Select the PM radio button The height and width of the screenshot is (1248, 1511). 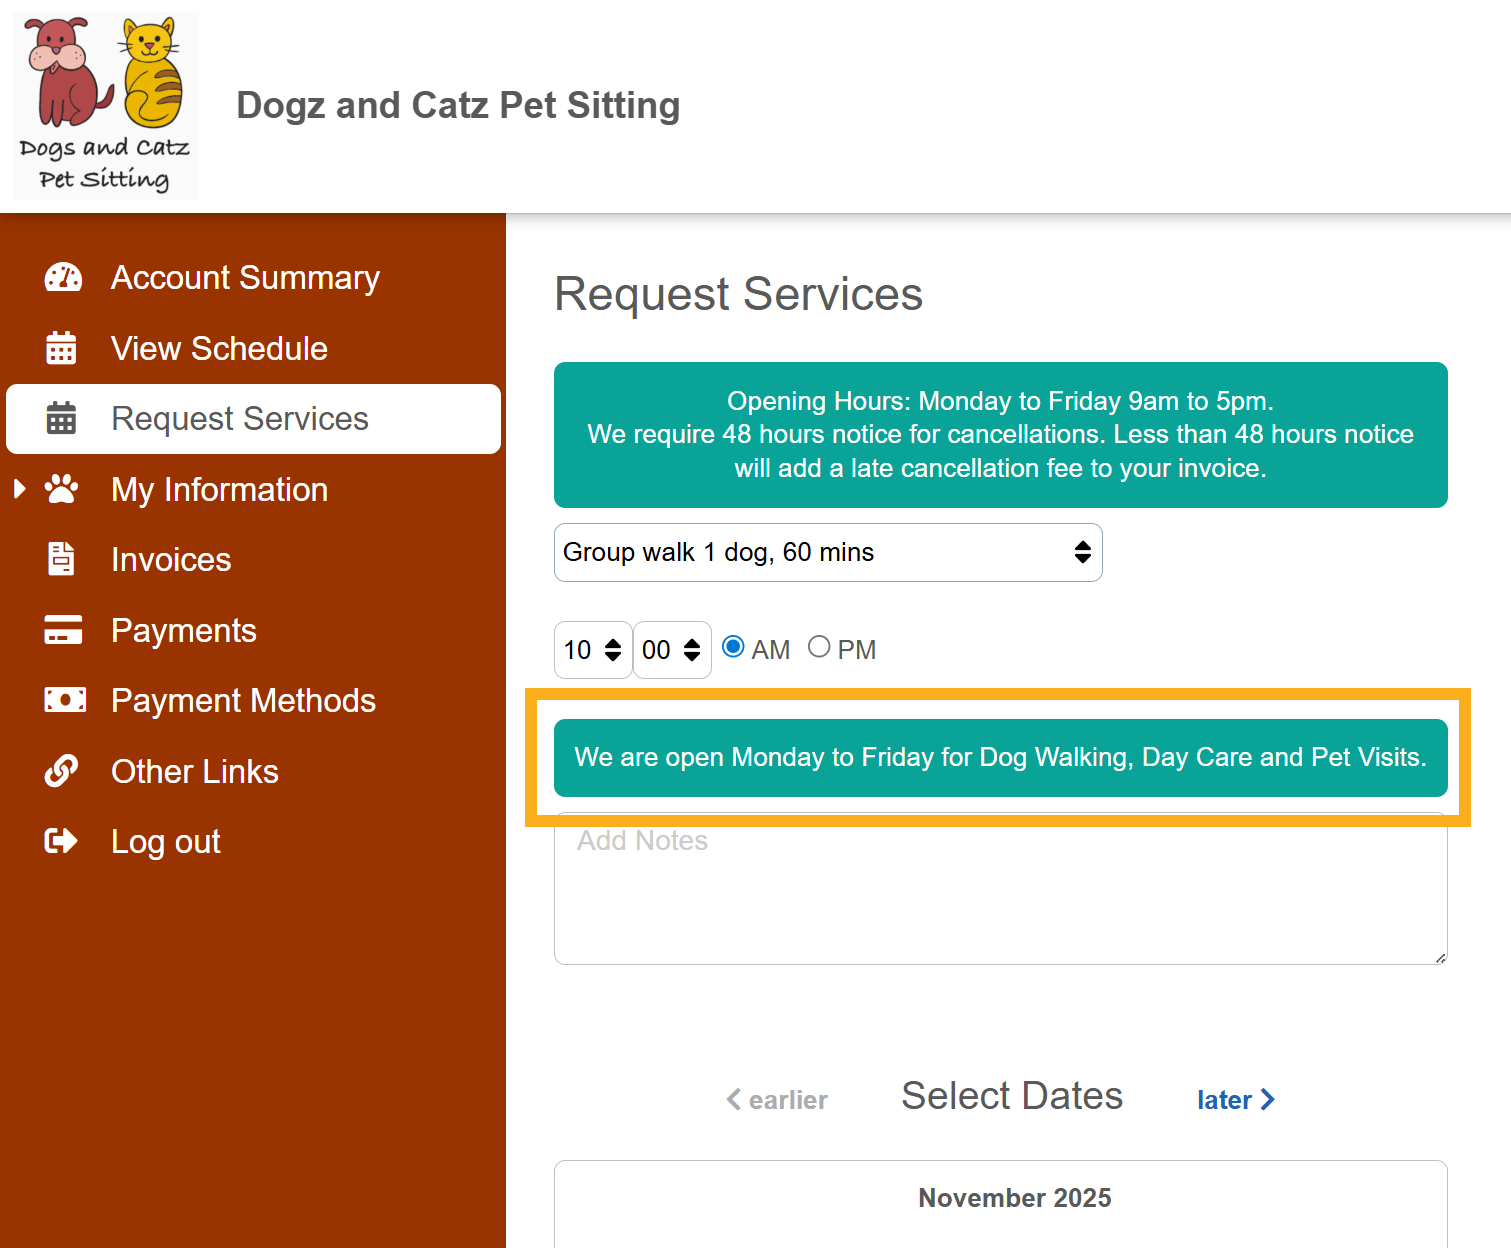click(819, 646)
